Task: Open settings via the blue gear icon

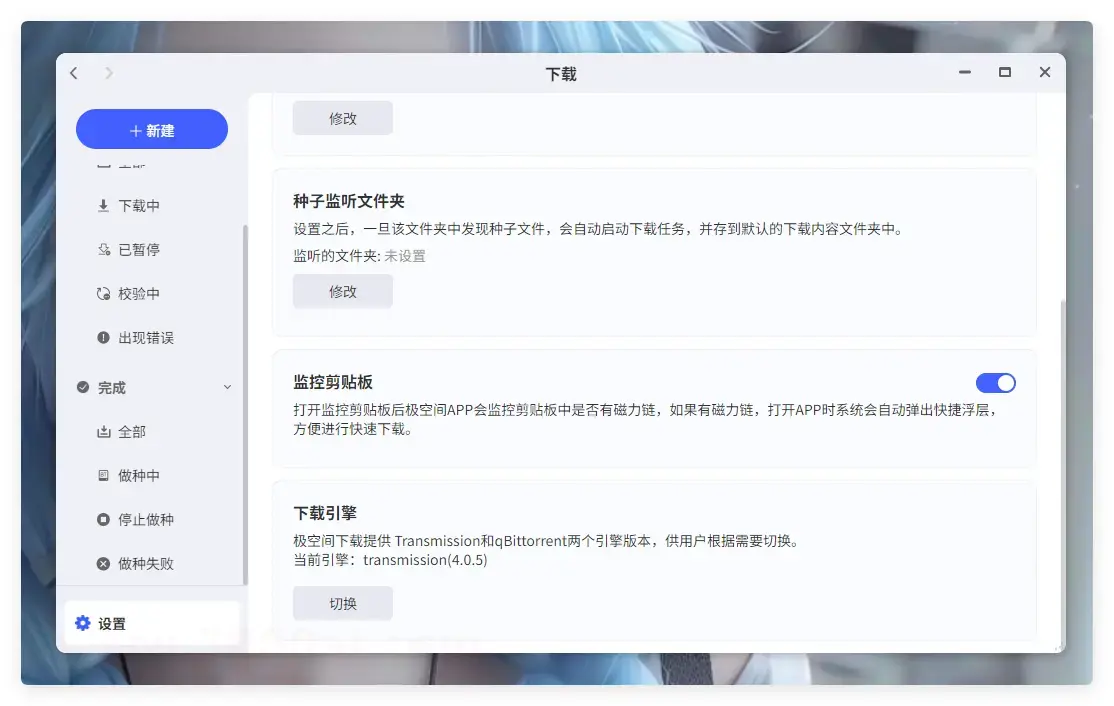Action: [83, 623]
